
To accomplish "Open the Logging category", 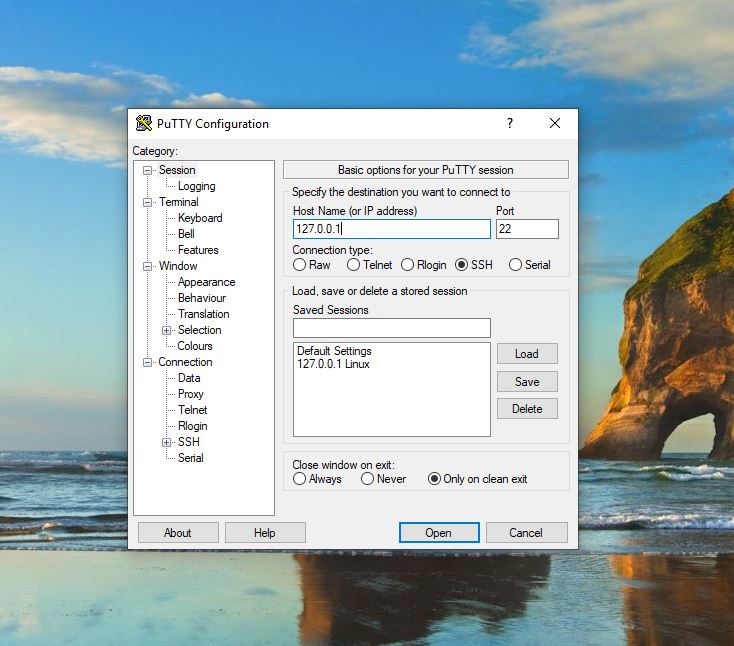I will [x=196, y=186].
